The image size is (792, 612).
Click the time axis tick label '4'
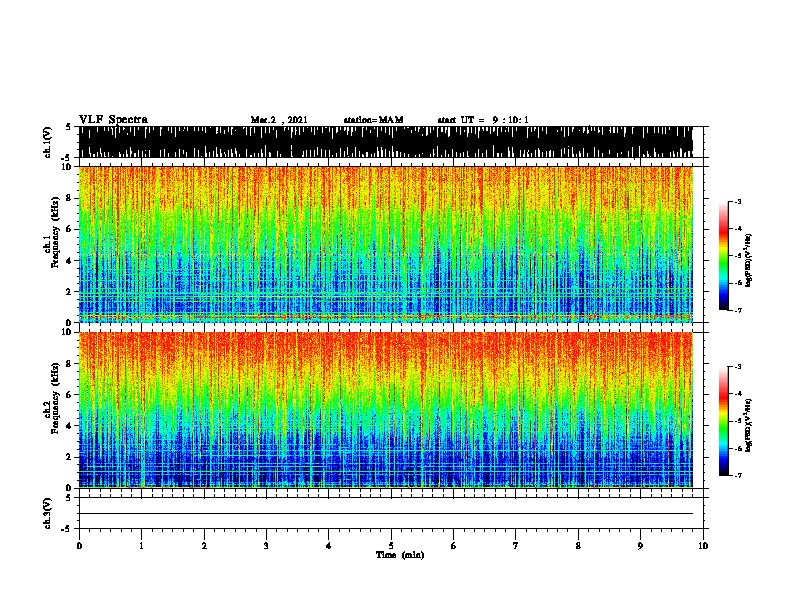tap(329, 546)
